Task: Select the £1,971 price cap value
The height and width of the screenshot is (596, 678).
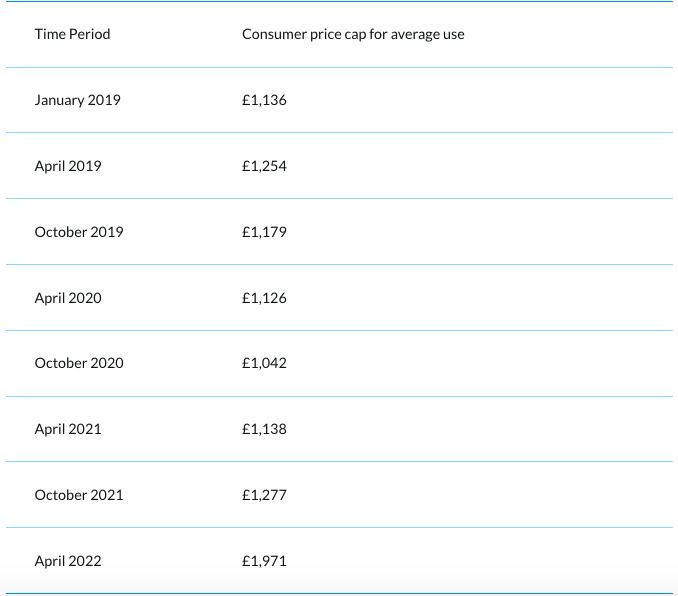Action: 264,561
